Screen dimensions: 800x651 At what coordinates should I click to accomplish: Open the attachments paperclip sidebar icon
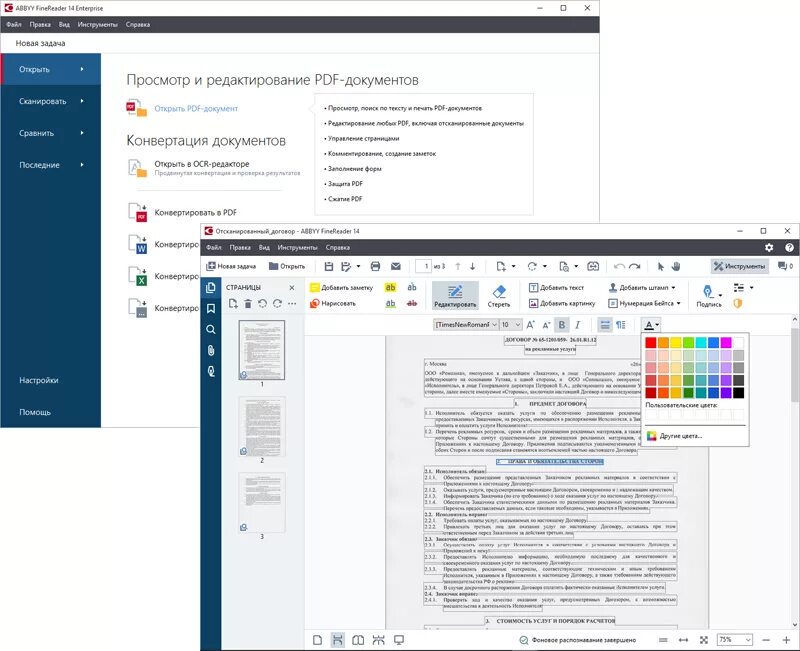211,350
